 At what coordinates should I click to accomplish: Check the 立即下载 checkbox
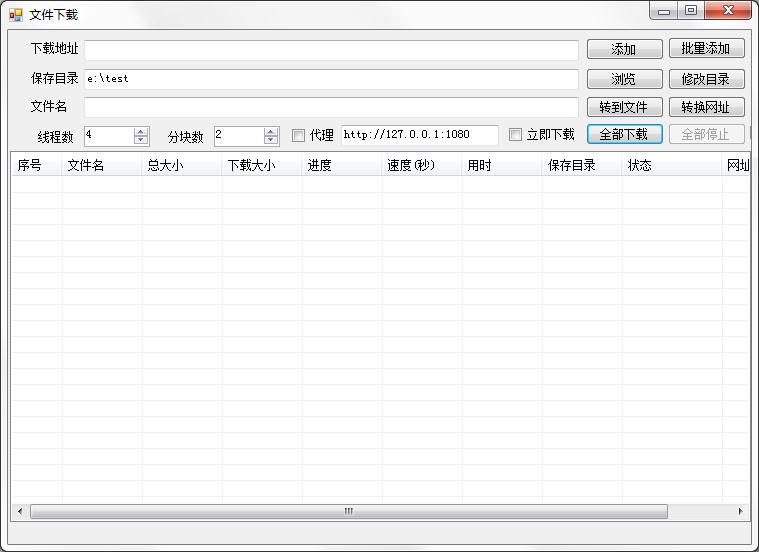coord(515,135)
